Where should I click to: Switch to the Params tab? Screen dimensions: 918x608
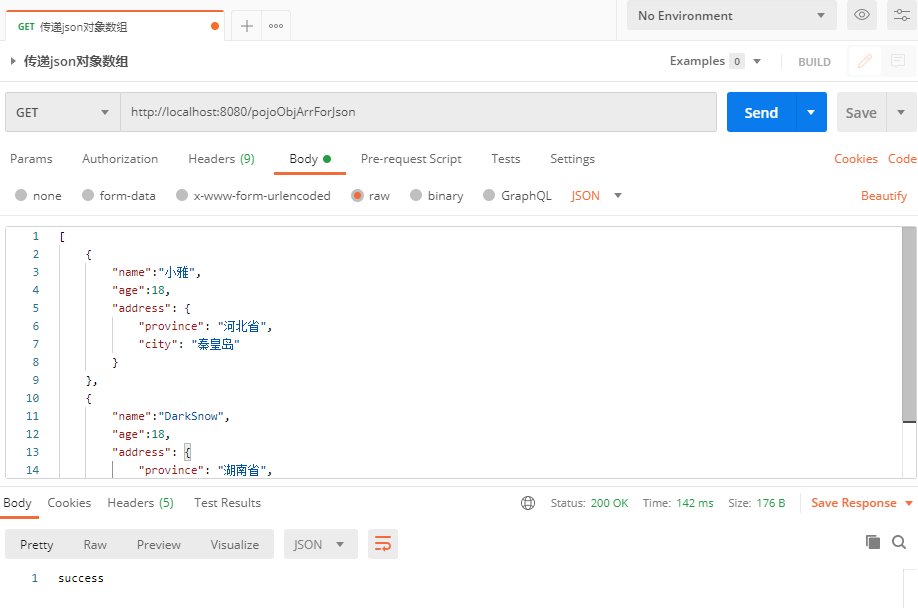[31, 159]
